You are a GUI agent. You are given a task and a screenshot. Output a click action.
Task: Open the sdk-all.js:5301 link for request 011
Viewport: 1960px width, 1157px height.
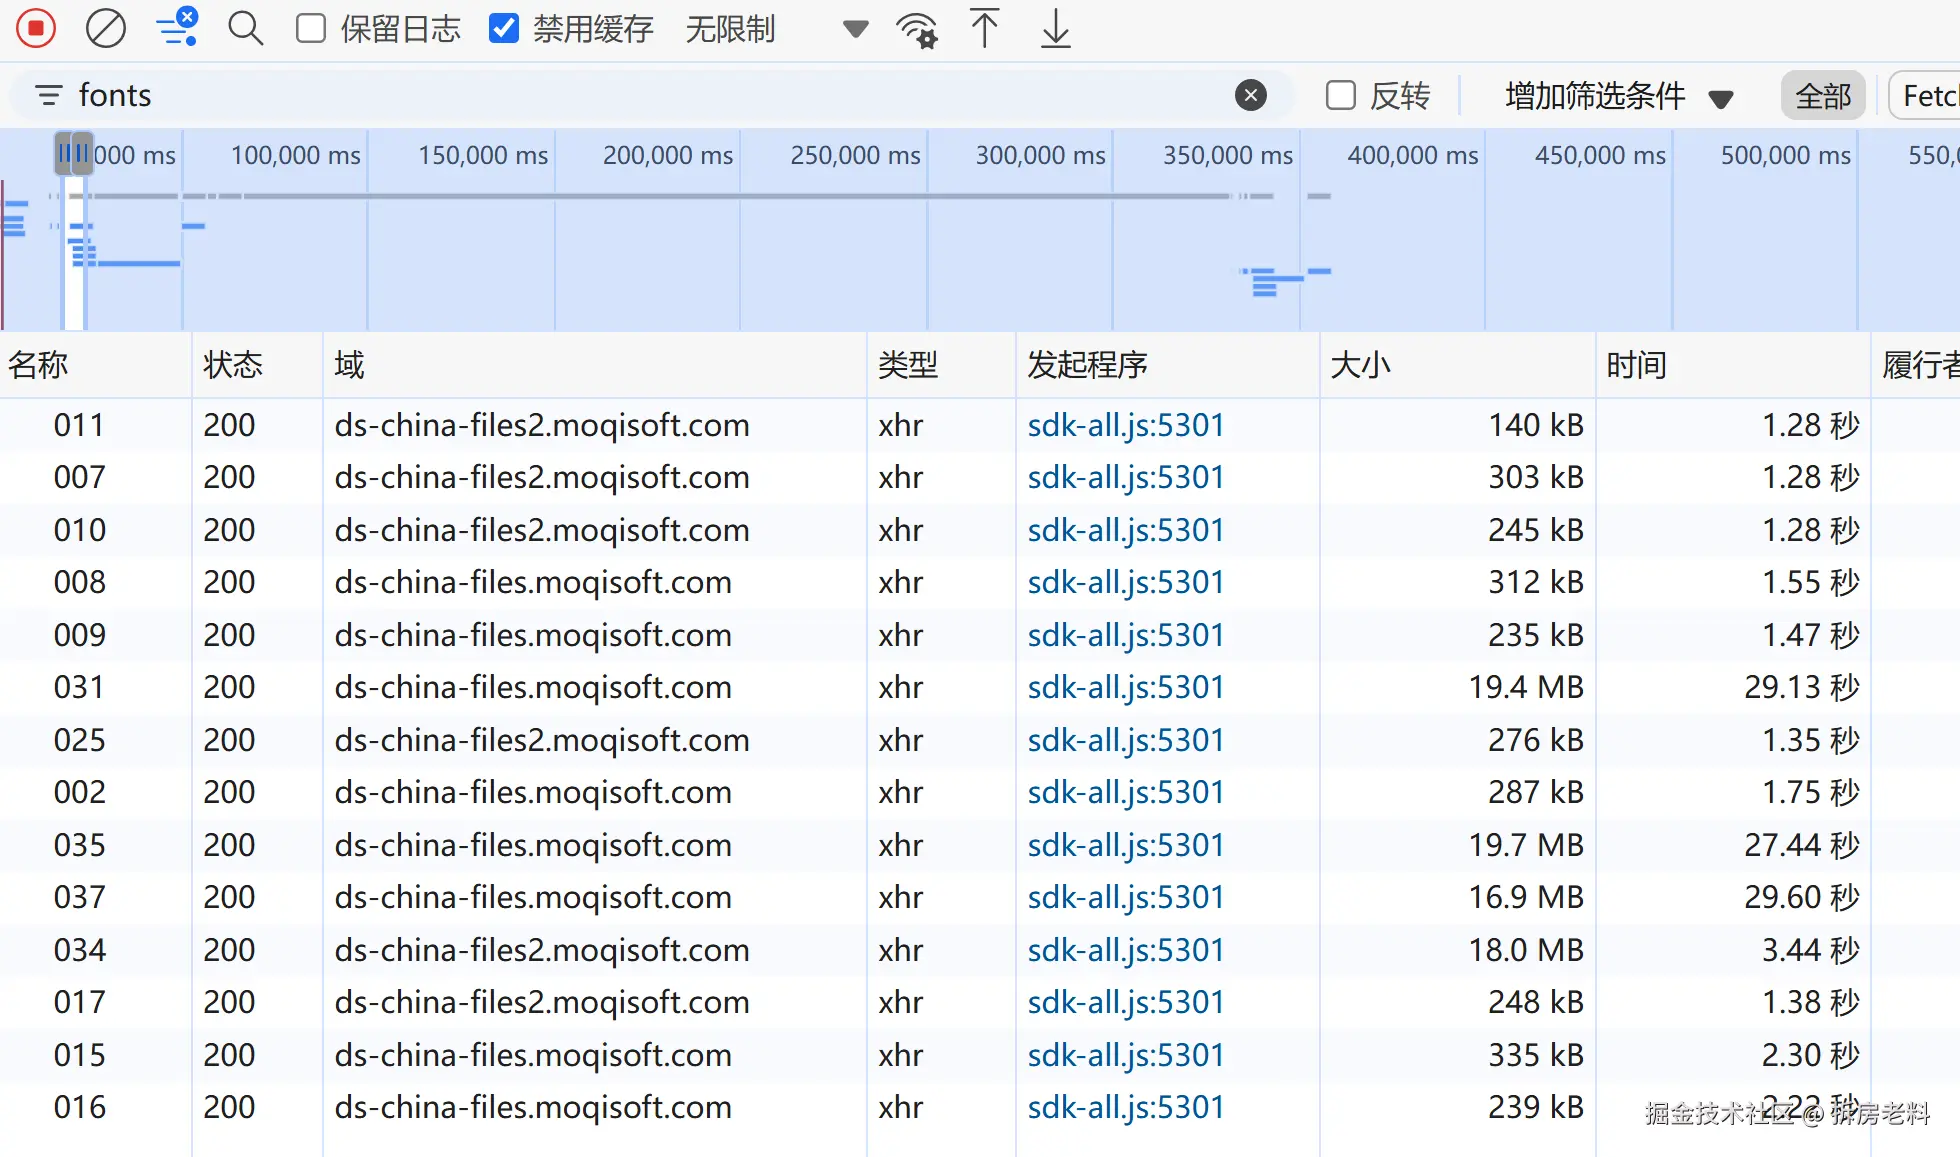pyautogui.click(x=1125, y=425)
